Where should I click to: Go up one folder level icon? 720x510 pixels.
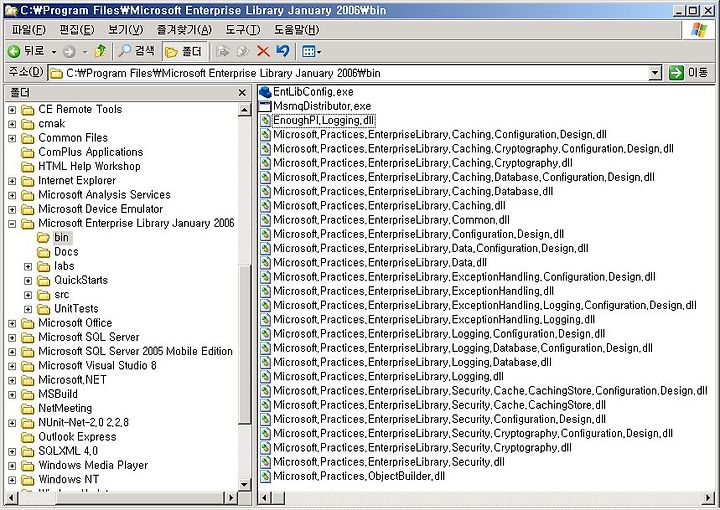point(100,51)
